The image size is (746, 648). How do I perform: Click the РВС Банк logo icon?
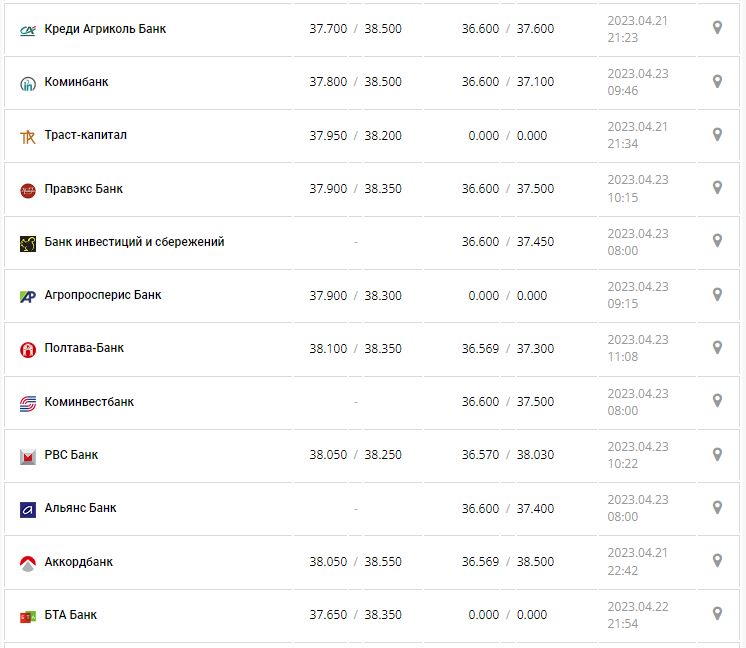[x=28, y=456]
